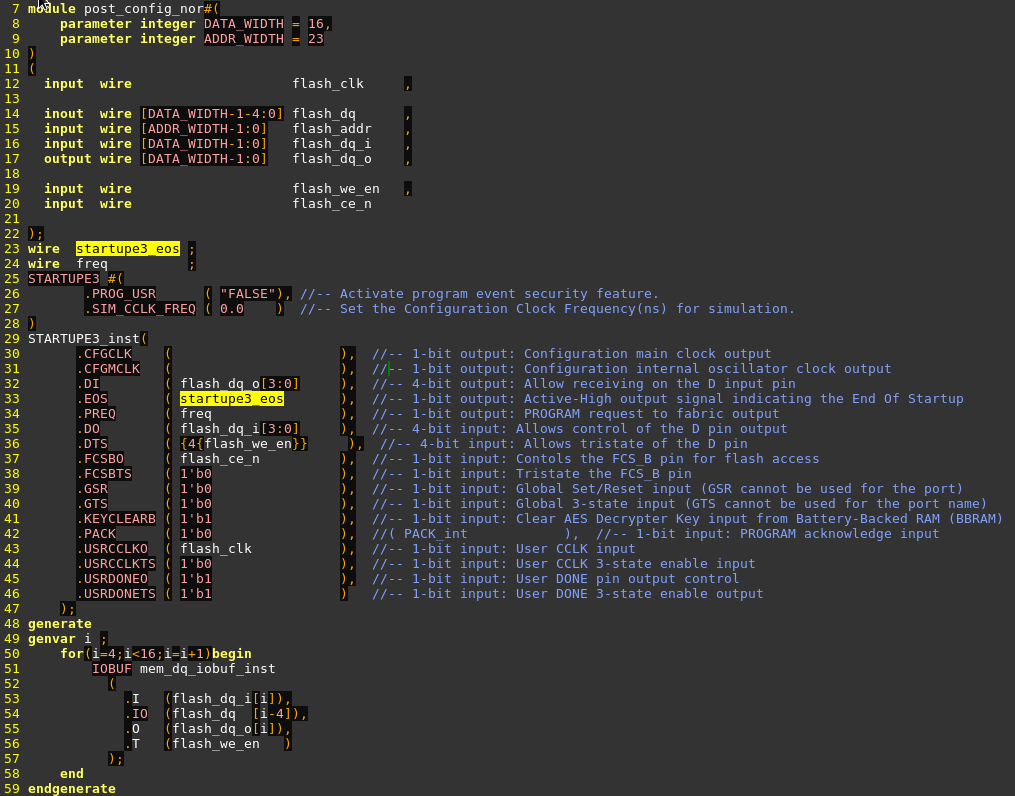Image resolution: width=1015 pixels, height=796 pixels.
Task: Click highlighted "startupe3_eos" wire on line 23
Action: 128,249
